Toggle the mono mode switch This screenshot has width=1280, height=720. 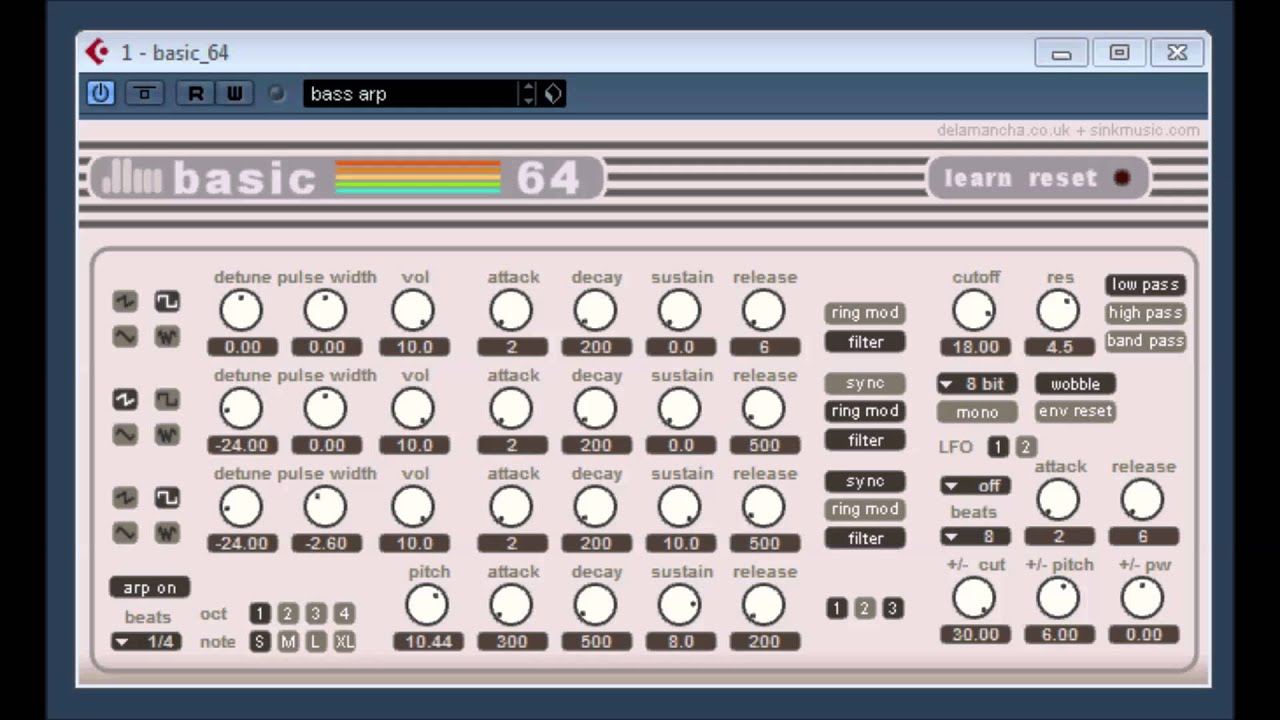click(x=977, y=412)
